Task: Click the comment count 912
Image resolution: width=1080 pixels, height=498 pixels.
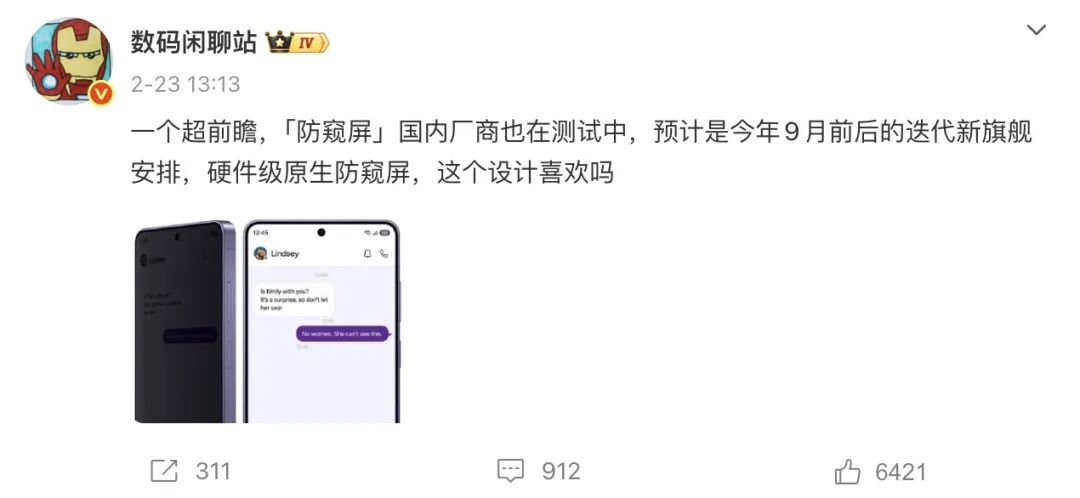Action: point(561,471)
